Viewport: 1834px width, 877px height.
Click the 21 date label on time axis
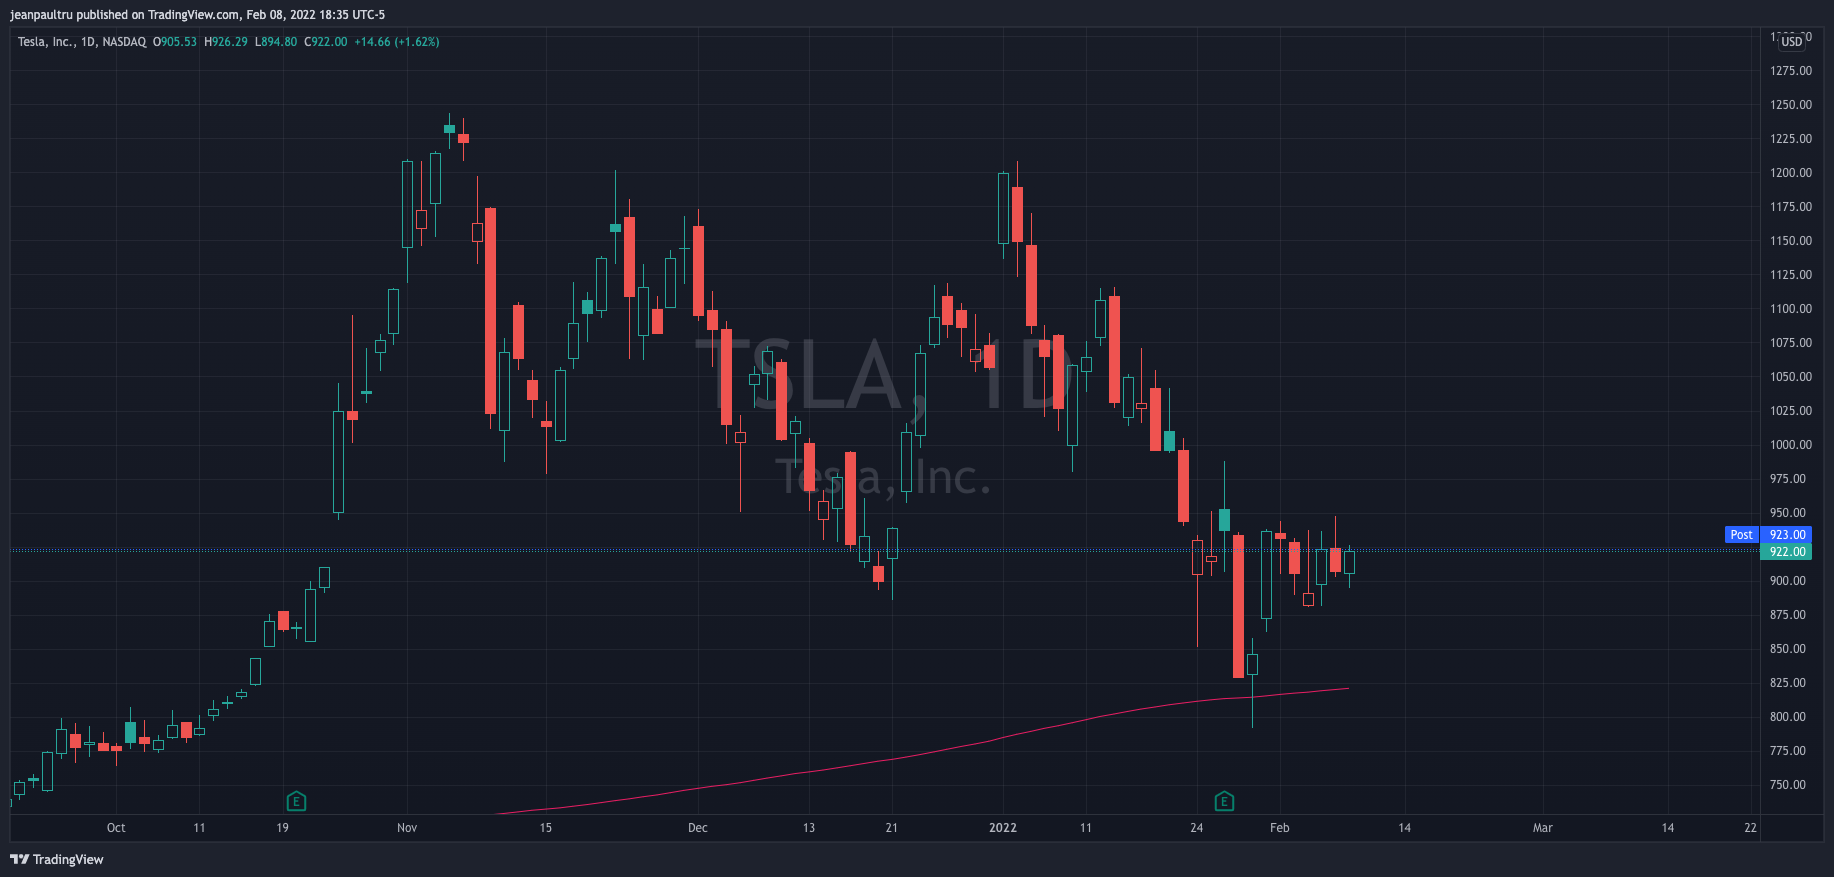[x=892, y=828]
